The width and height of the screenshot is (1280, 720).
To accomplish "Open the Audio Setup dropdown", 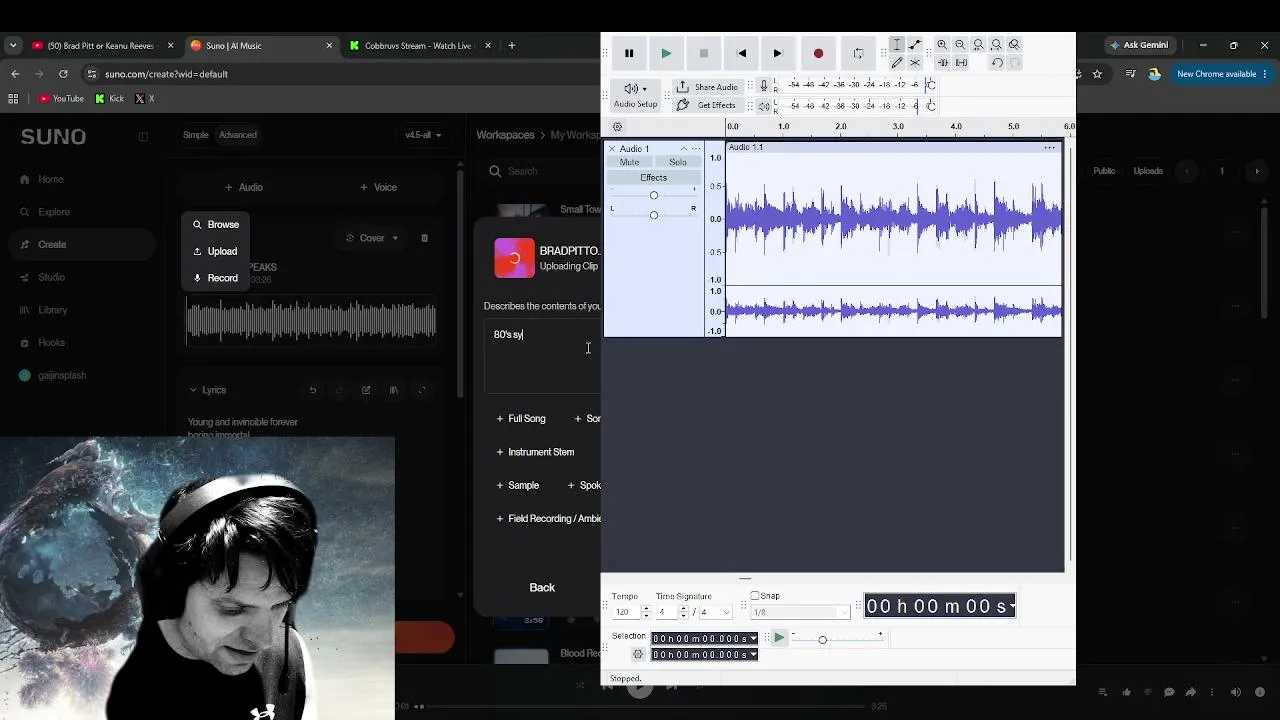I will pyautogui.click(x=635, y=95).
